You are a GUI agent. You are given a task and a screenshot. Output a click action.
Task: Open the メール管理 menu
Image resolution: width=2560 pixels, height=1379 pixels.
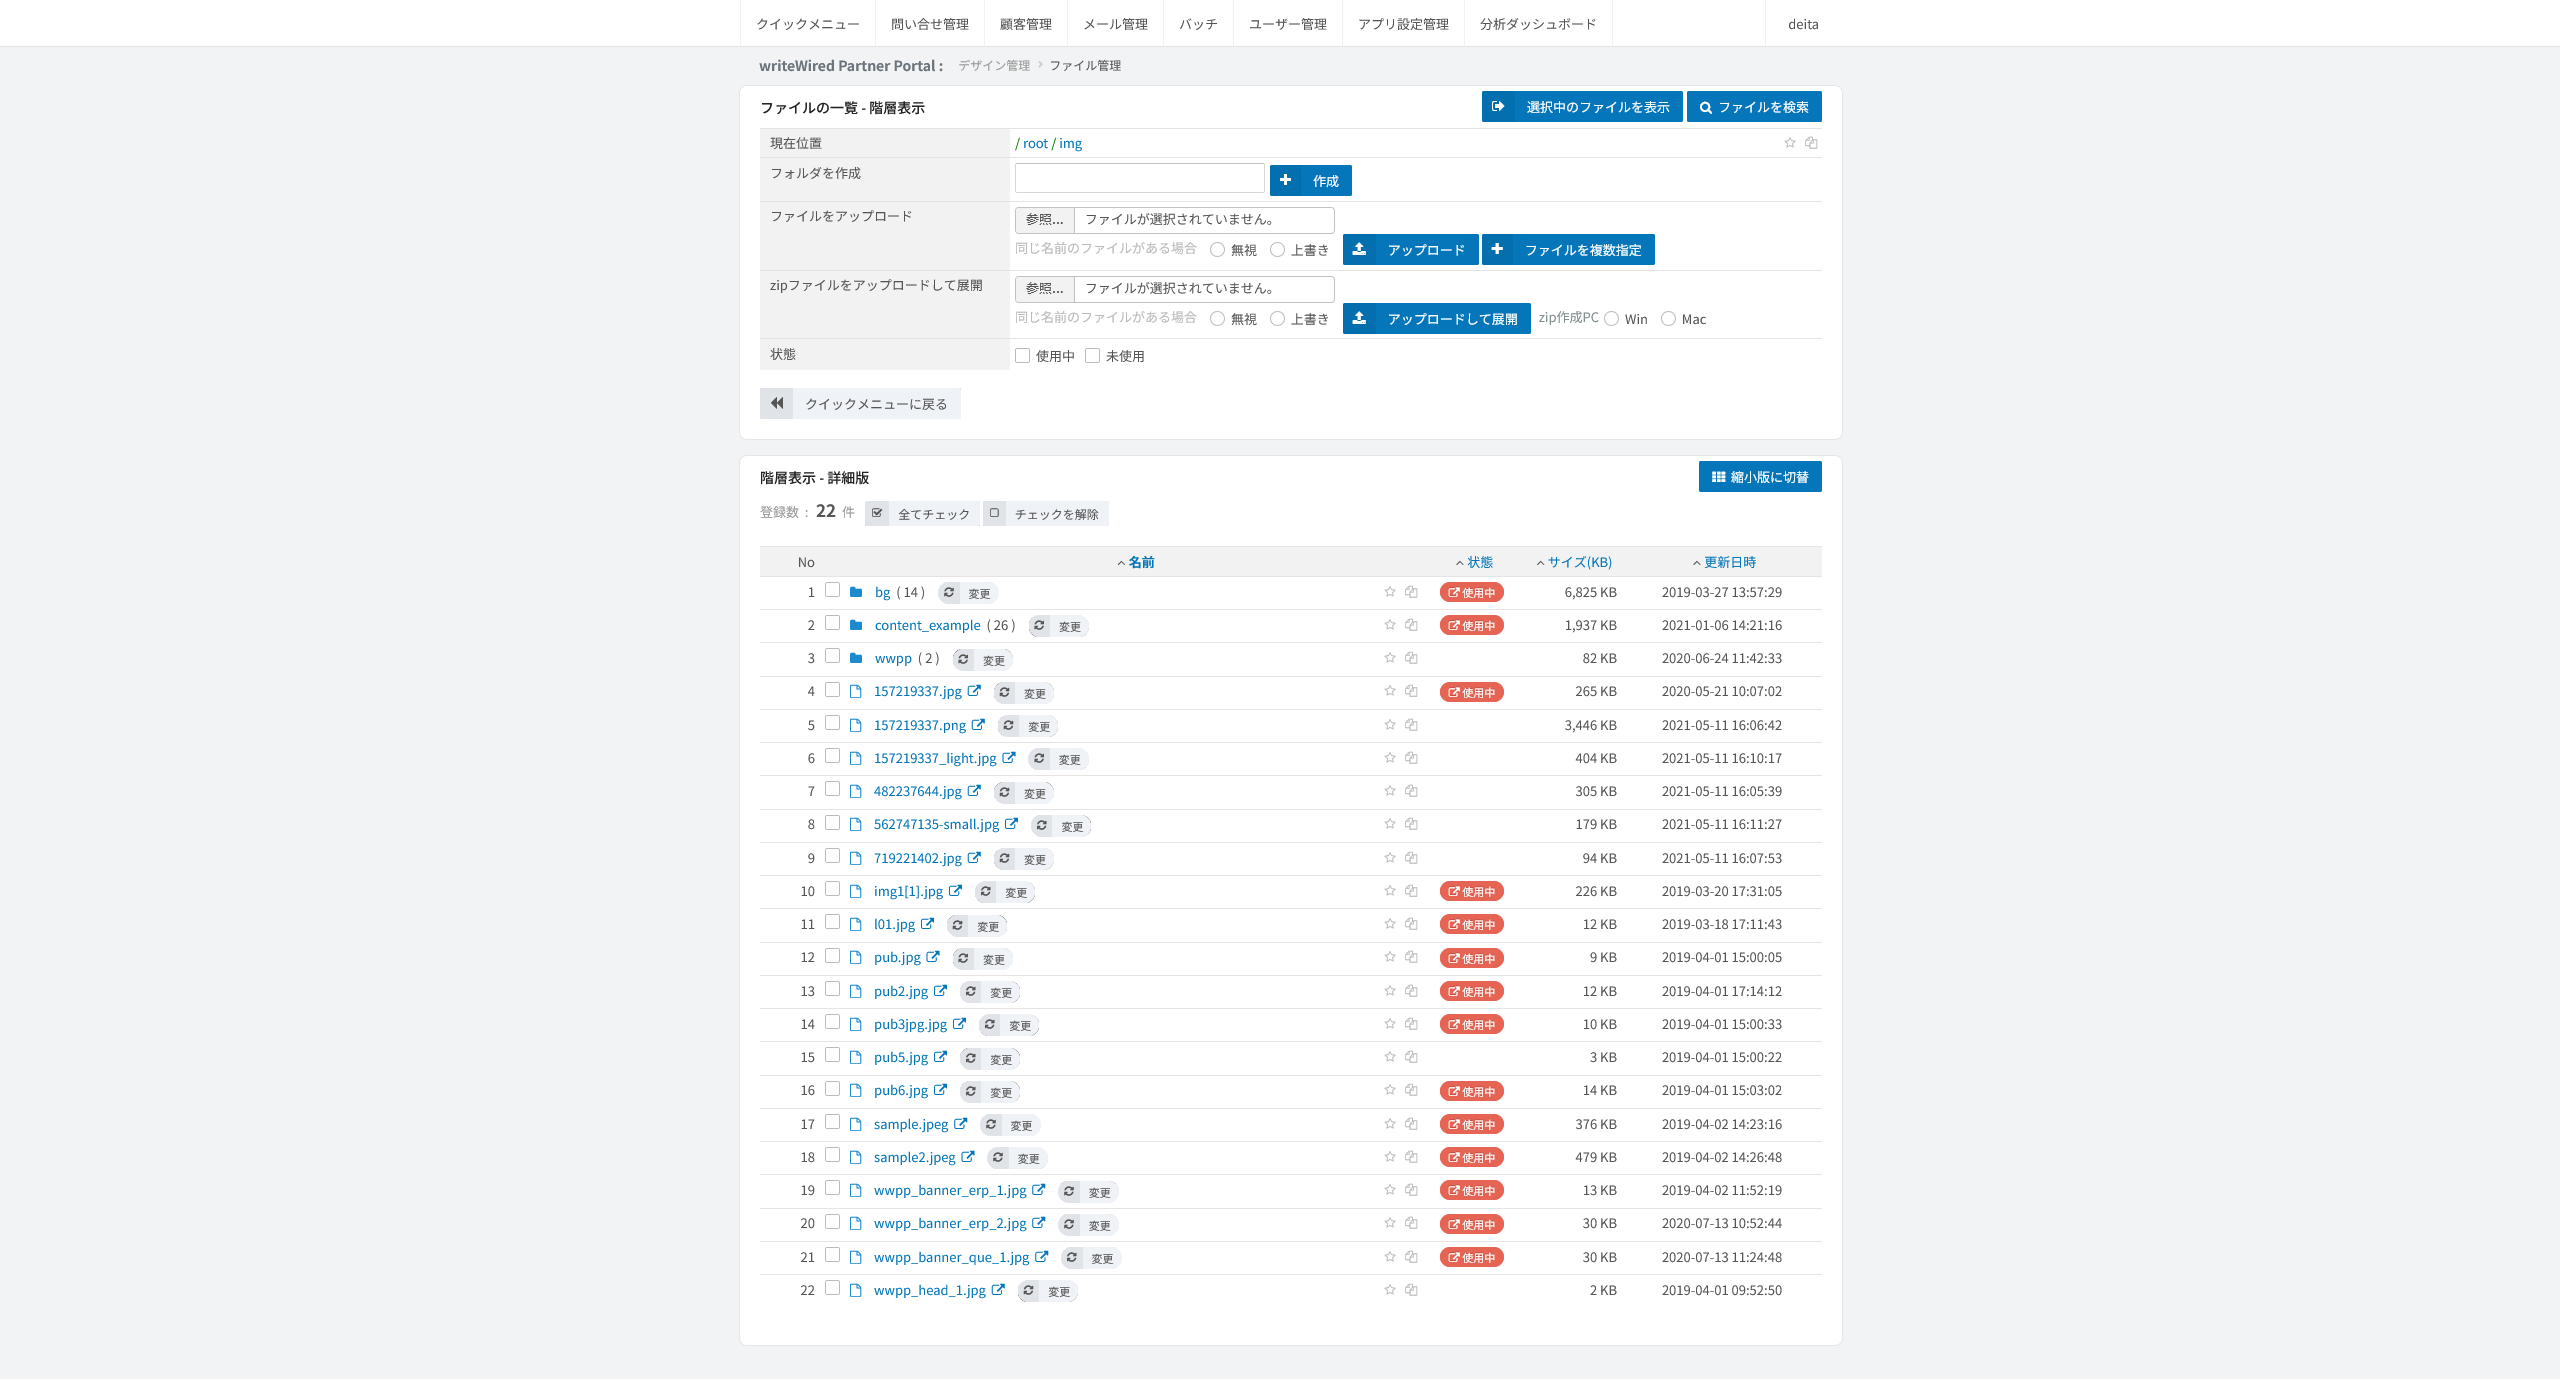click(x=1115, y=24)
